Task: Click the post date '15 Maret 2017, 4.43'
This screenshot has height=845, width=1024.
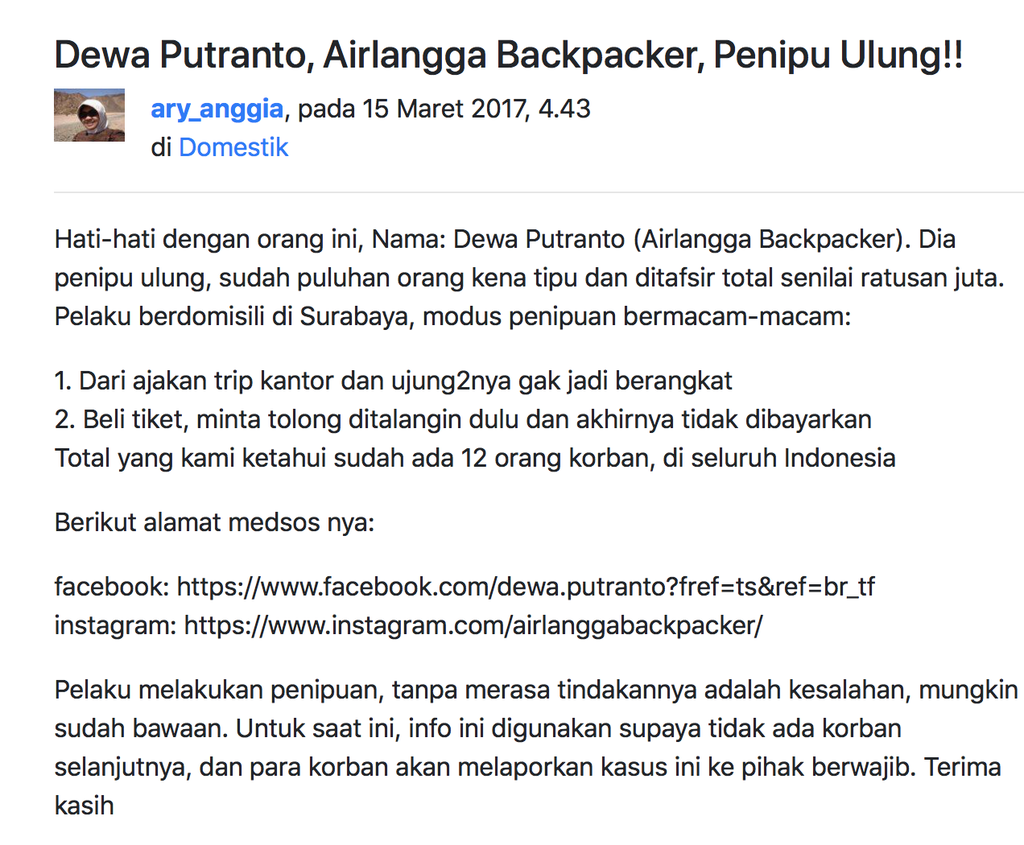Action: click(476, 108)
